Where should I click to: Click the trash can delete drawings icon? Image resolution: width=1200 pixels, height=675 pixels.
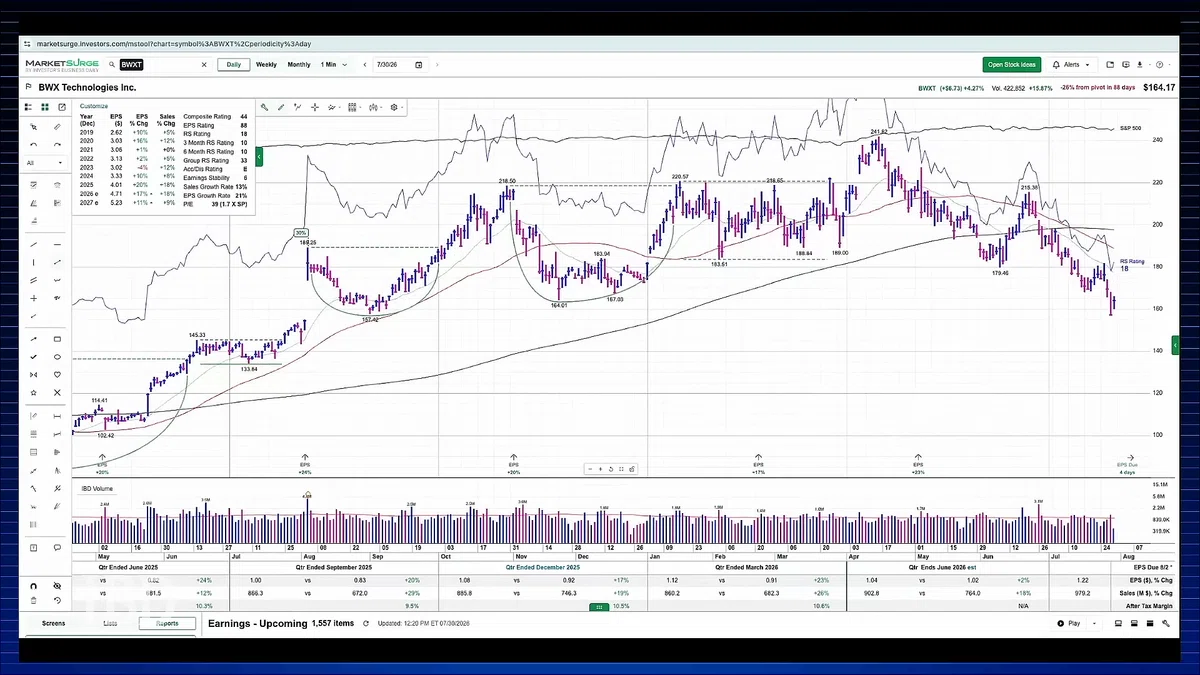point(34,600)
